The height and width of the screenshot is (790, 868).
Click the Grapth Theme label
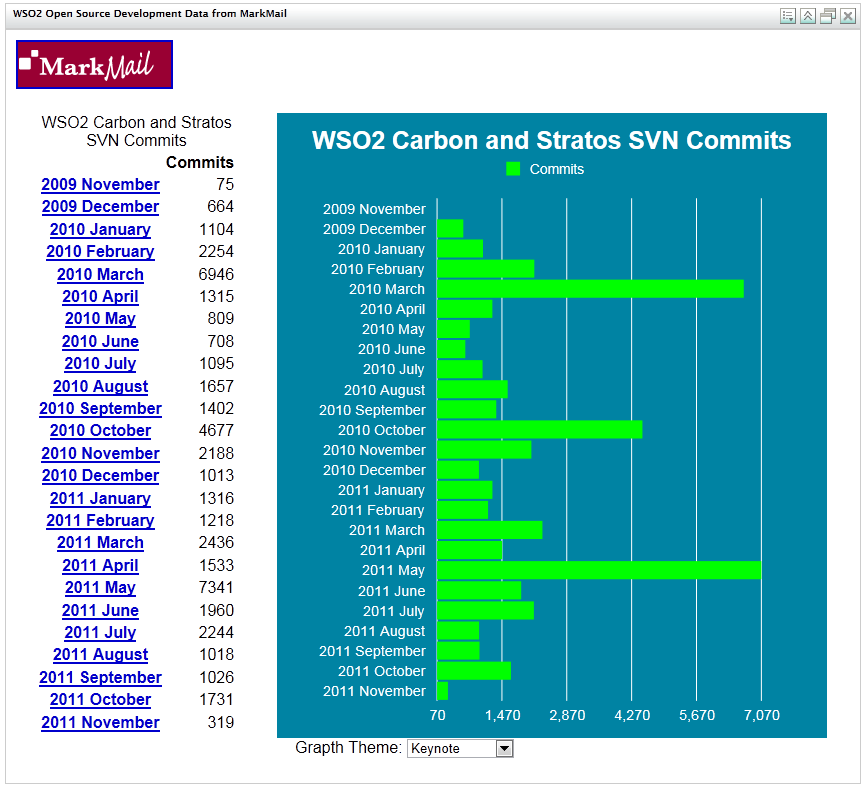tap(348, 748)
